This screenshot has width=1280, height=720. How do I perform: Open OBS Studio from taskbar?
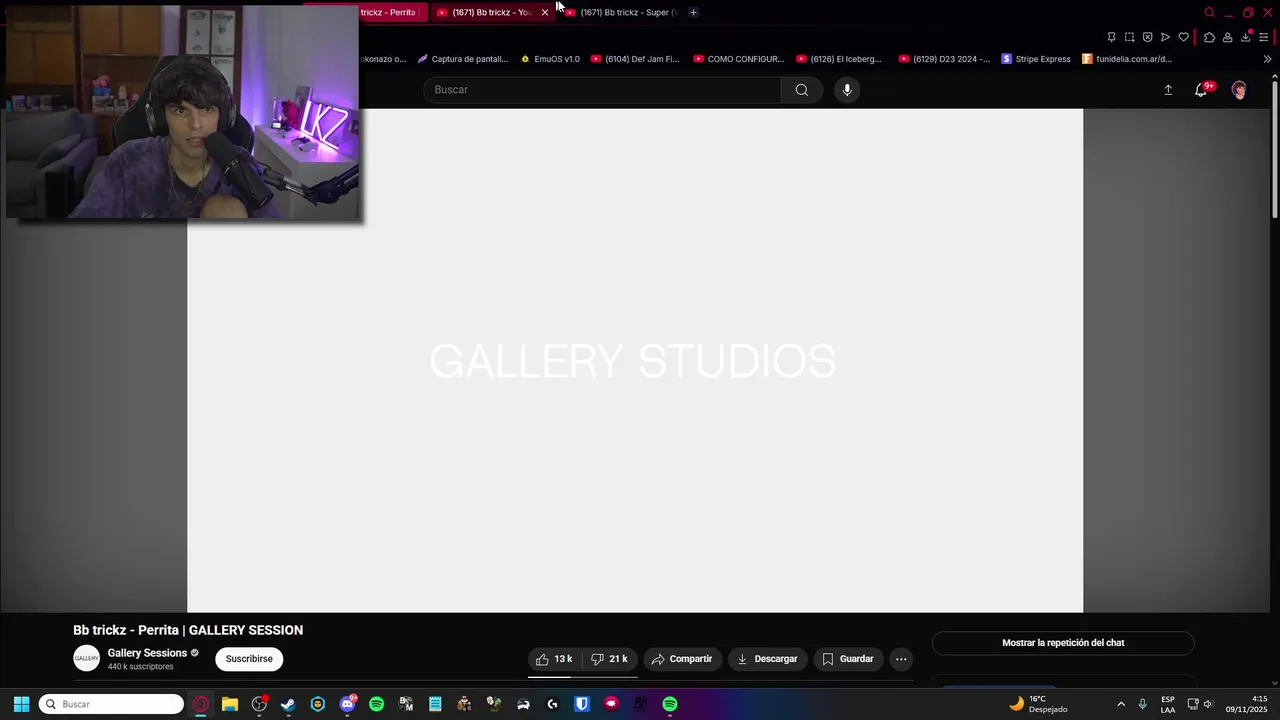(x=259, y=704)
